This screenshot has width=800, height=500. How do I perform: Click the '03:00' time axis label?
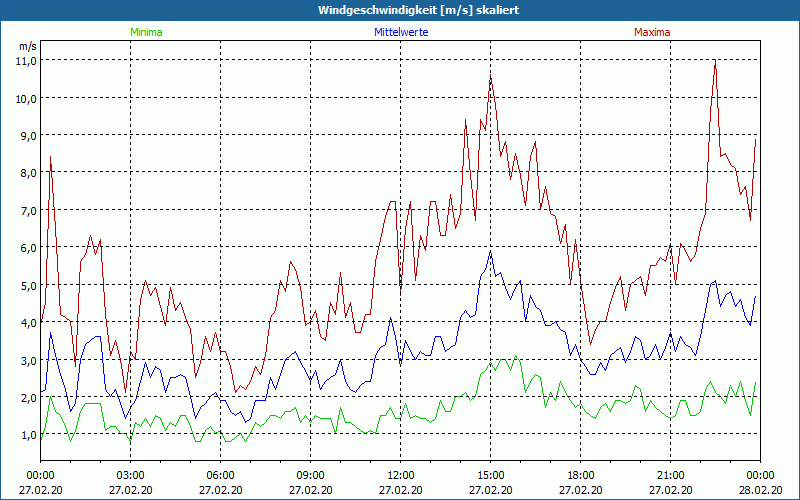(131, 476)
